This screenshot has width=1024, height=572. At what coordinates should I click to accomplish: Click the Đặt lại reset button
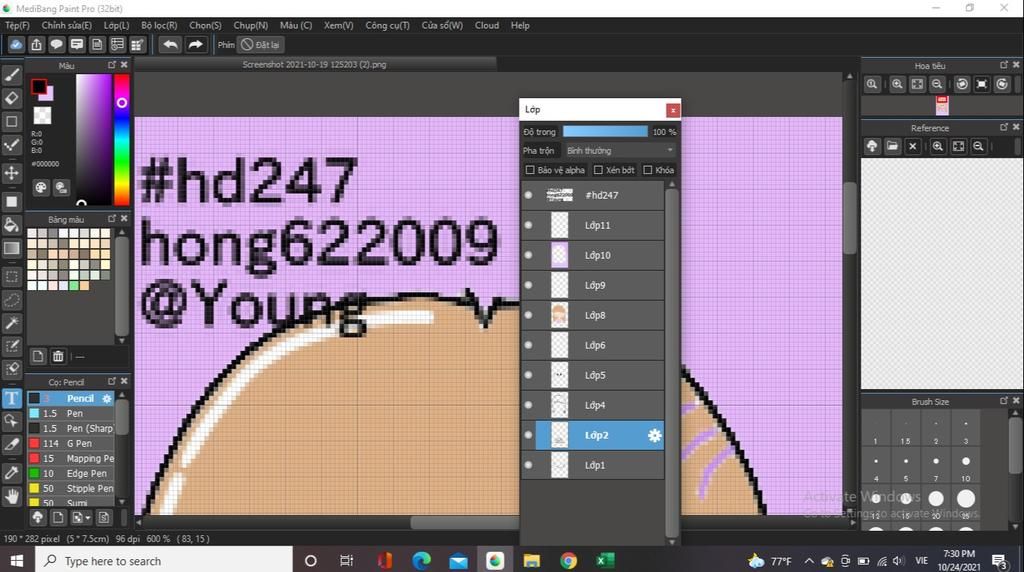click(261, 44)
